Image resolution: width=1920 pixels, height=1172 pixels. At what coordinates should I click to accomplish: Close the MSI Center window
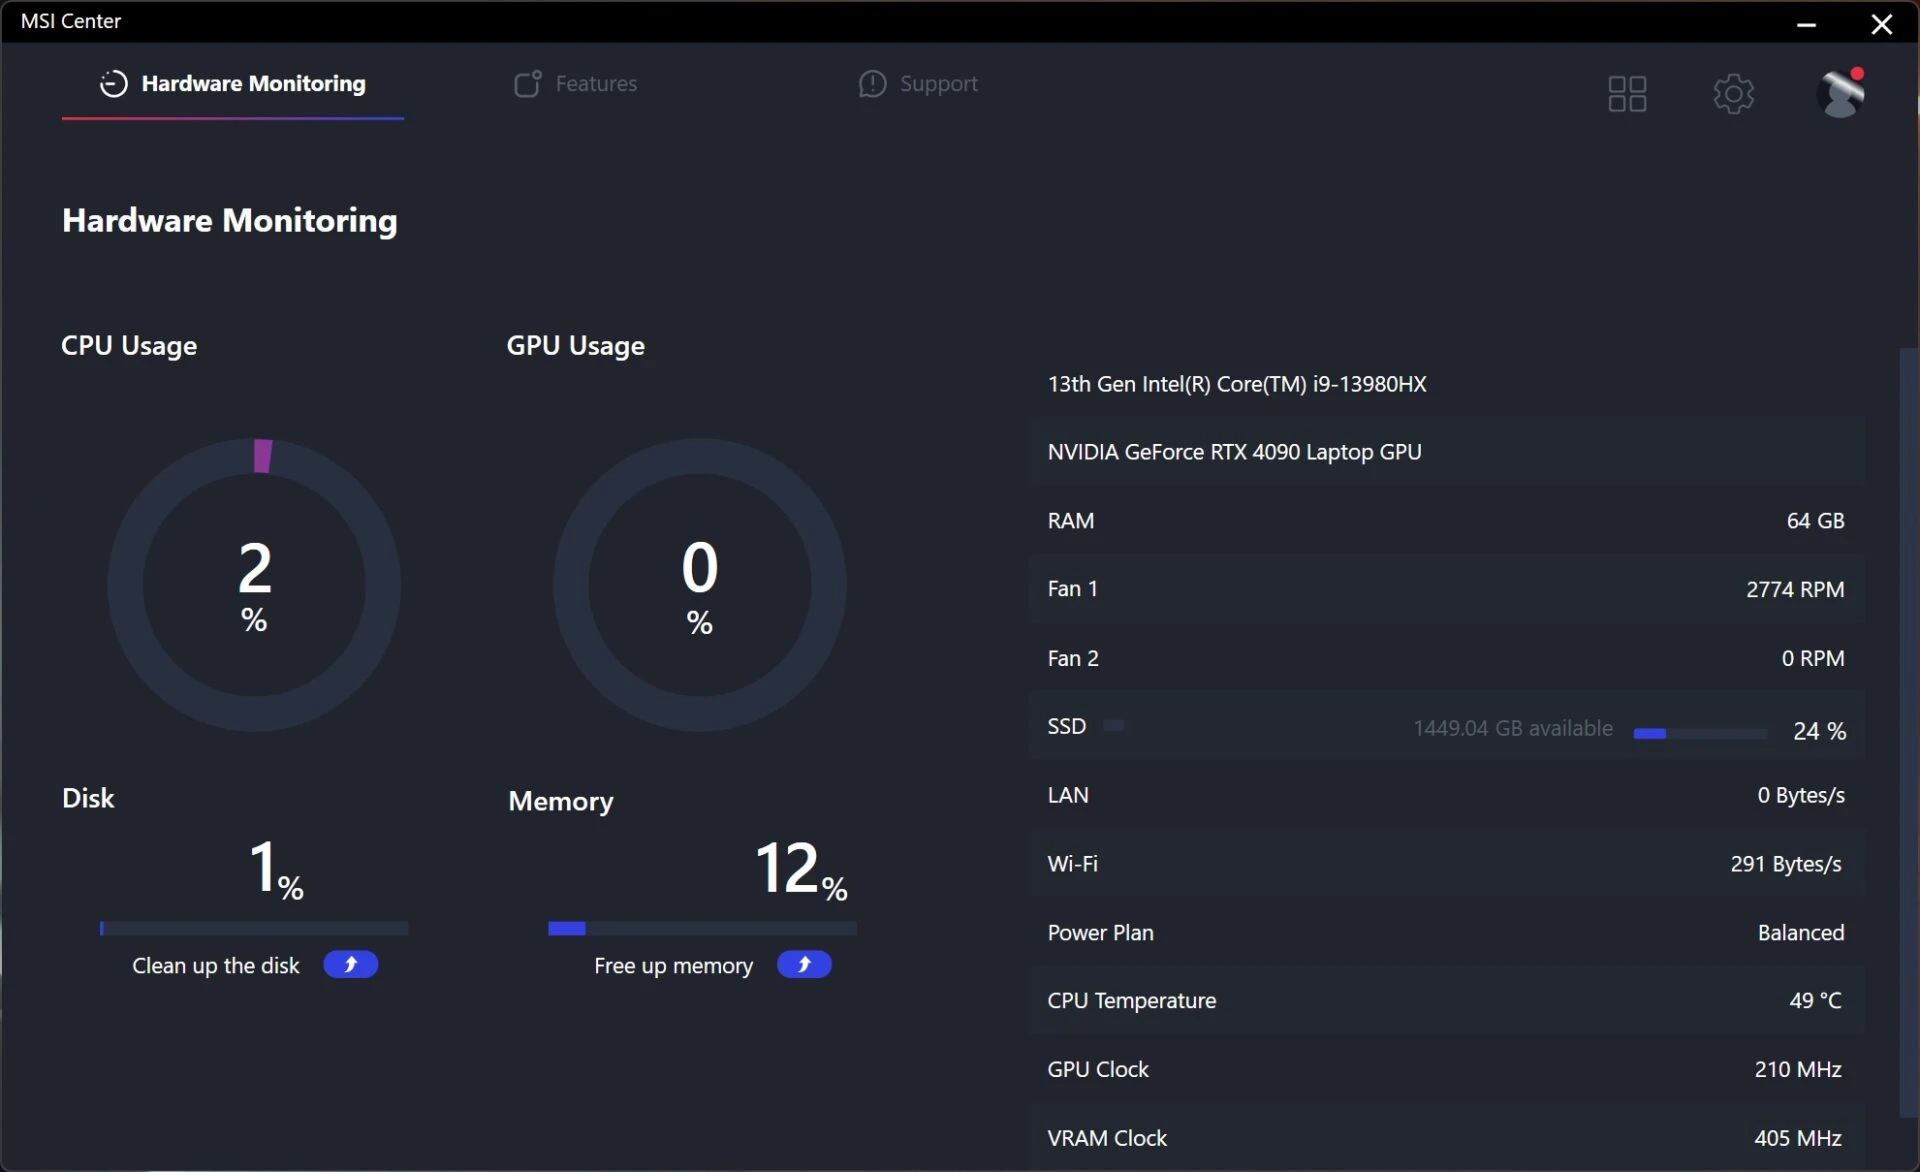[1881, 23]
